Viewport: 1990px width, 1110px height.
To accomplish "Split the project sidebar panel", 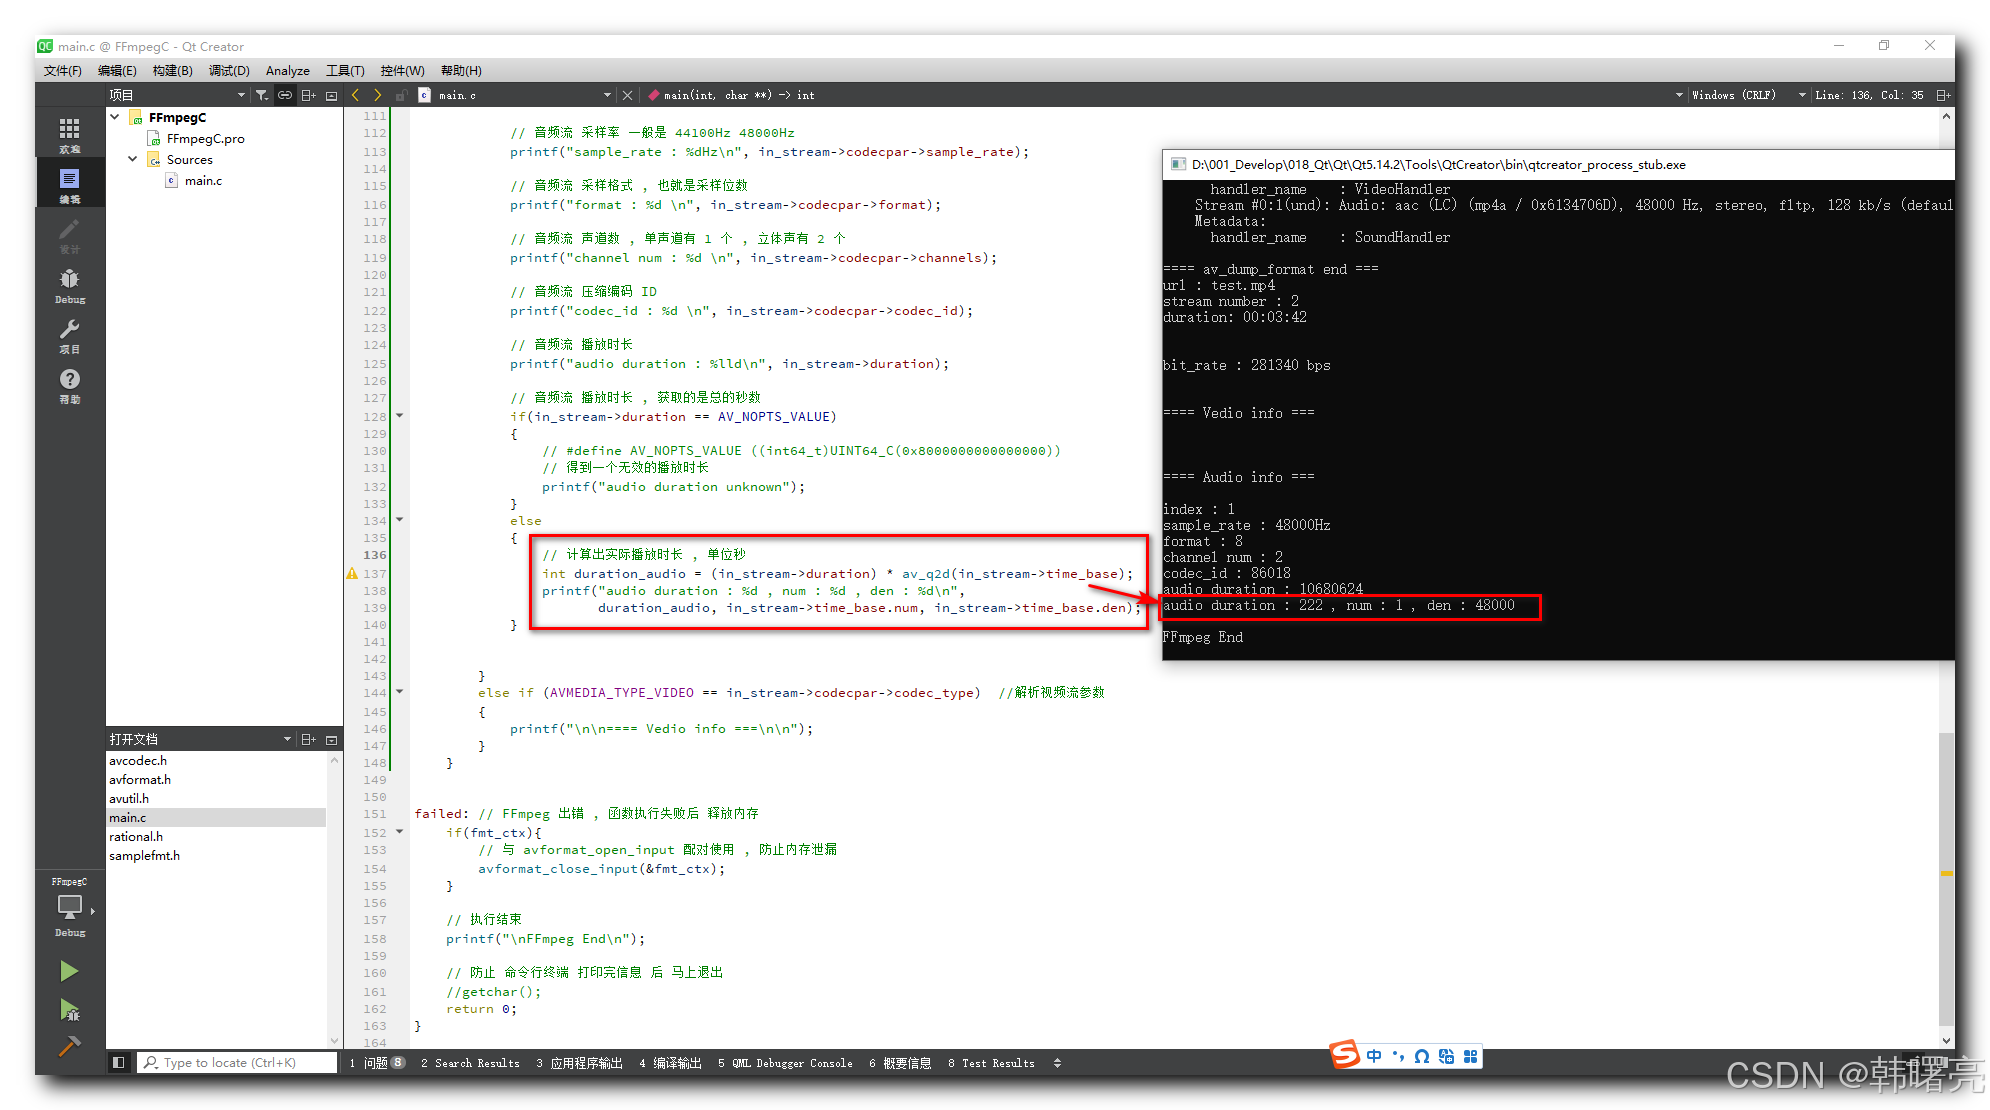I will pyautogui.click(x=308, y=95).
